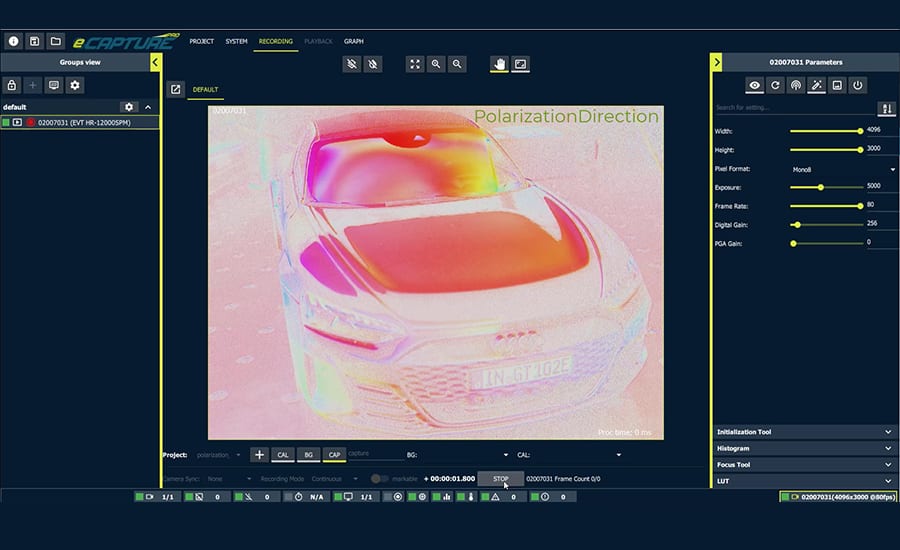The height and width of the screenshot is (550, 900).
Task: Click the BG button
Action: click(x=309, y=455)
